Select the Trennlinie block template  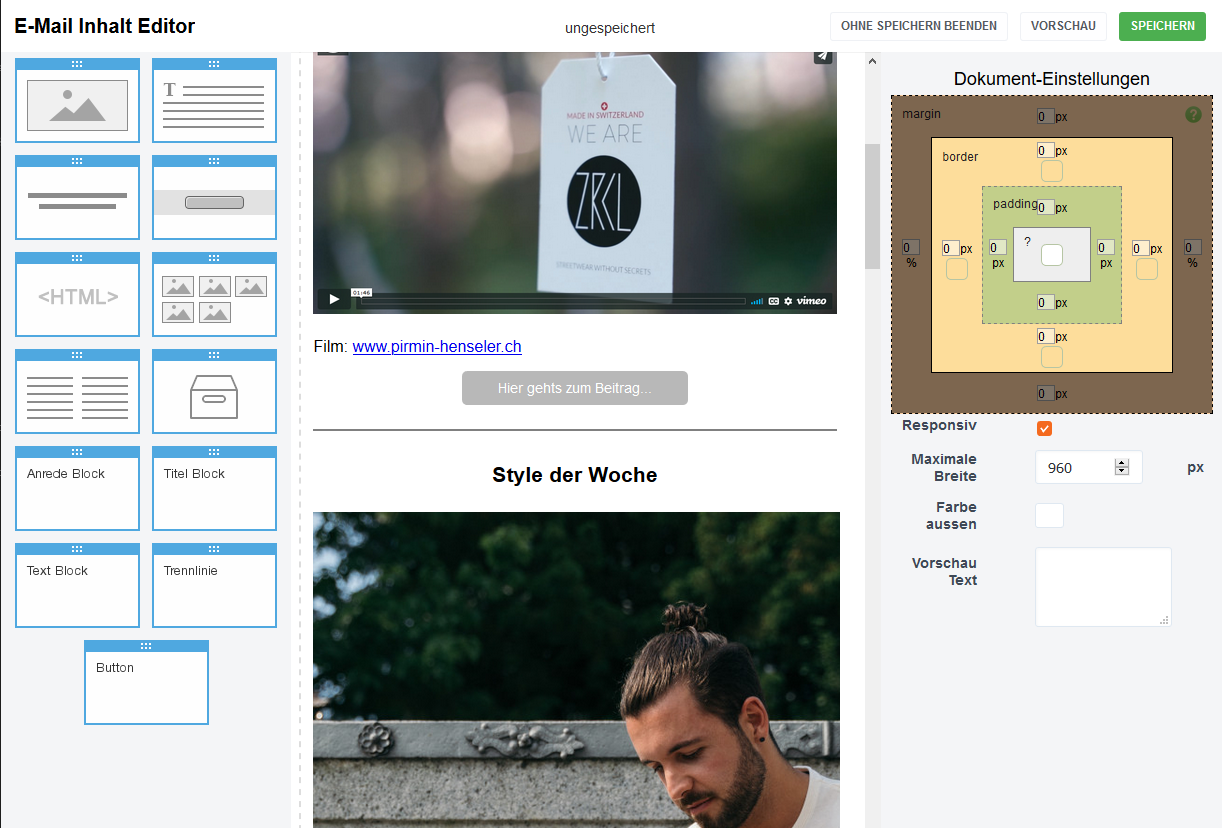pyautogui.click(x=214, y=585)
